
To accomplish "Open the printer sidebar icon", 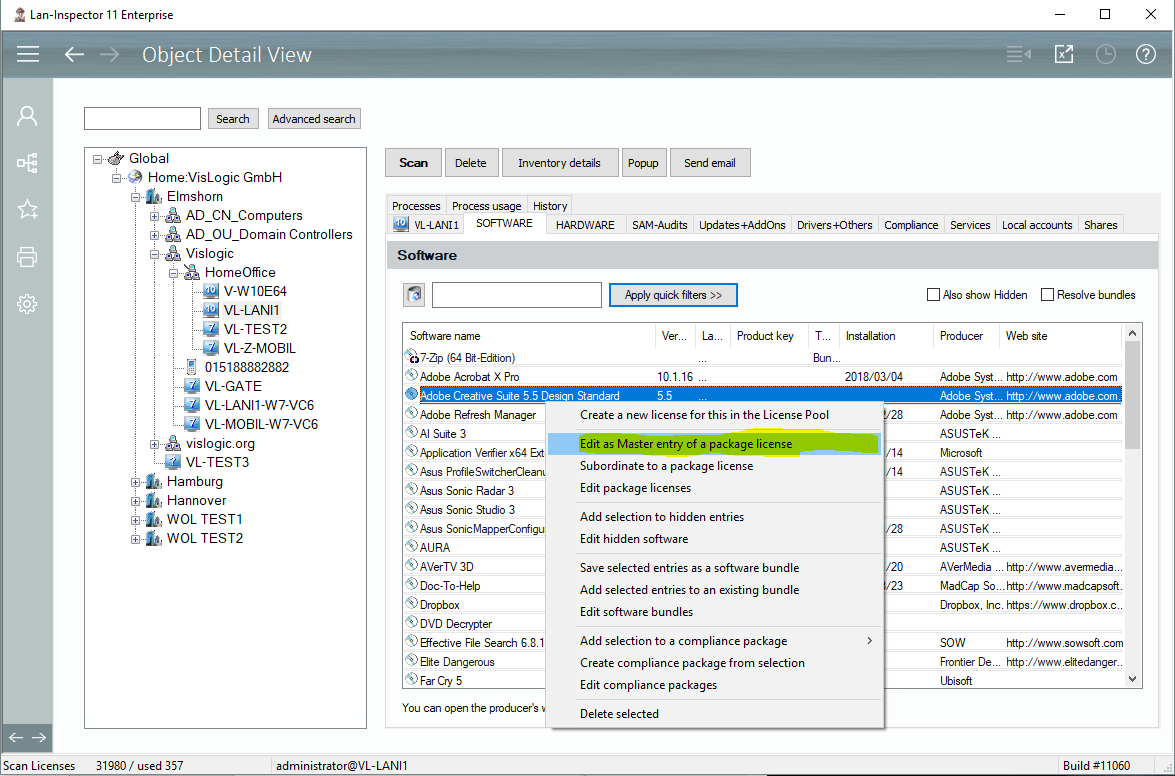I will point(27,257).
